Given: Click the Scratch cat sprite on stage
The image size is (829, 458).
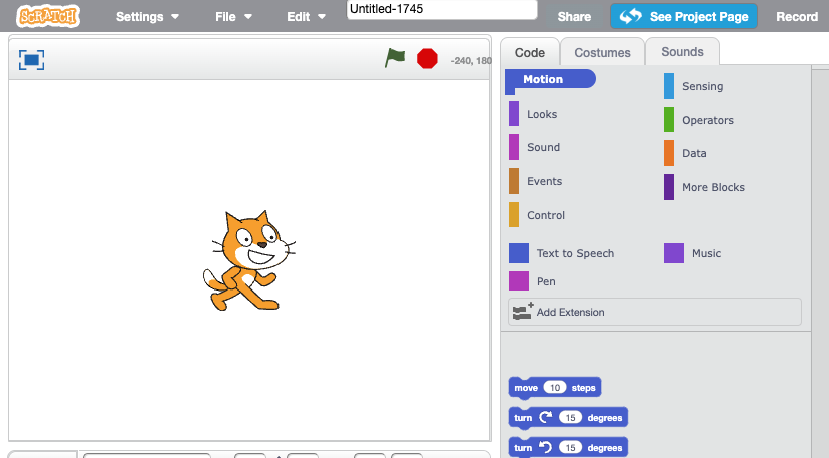Looking at the screenshot, I should coord(248,260).
